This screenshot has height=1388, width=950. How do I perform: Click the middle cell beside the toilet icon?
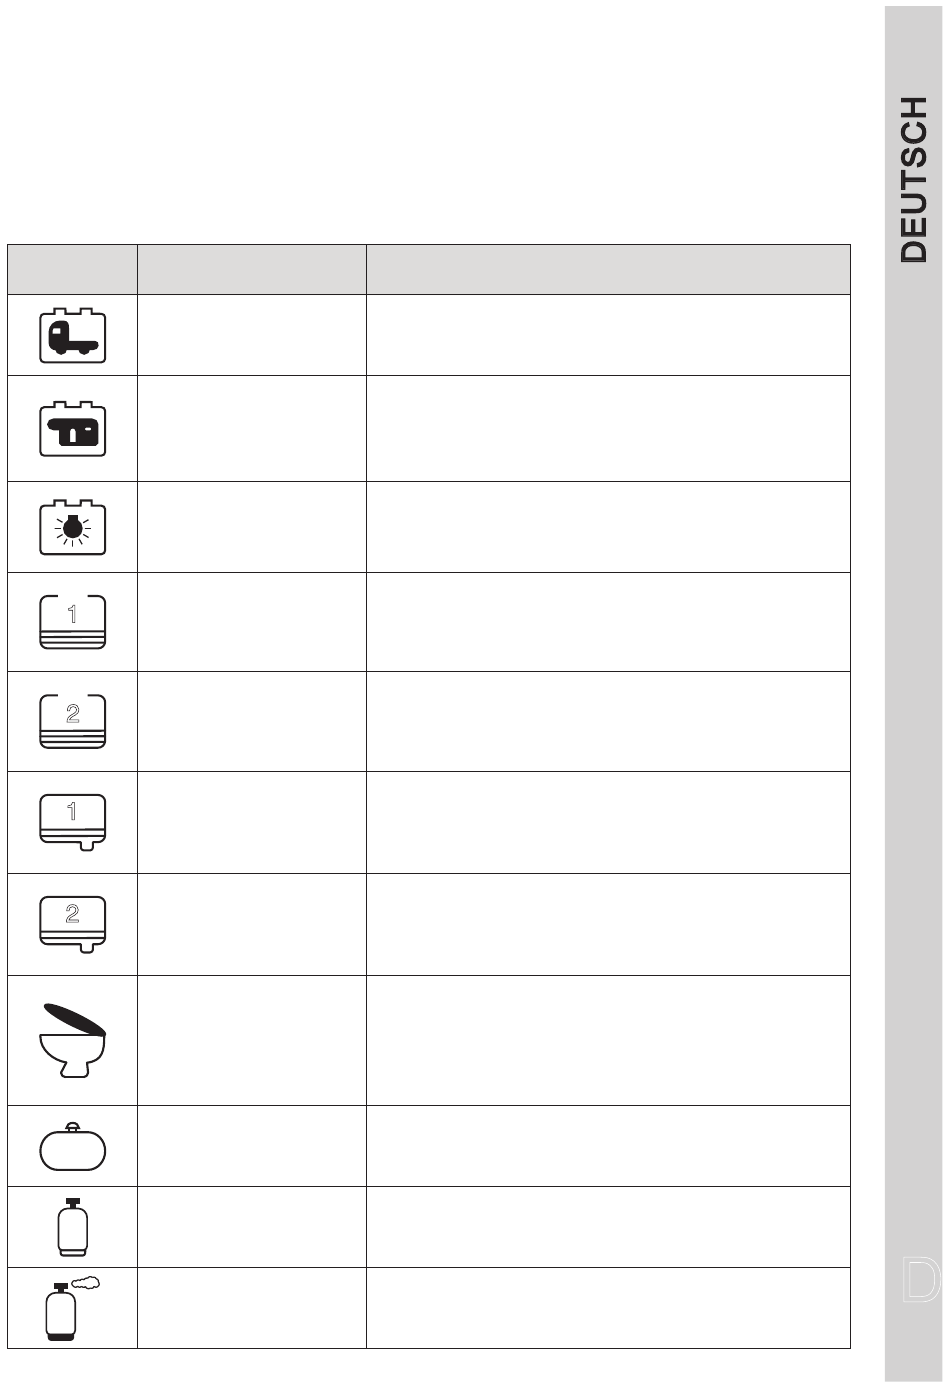[x=251, y=1040]
